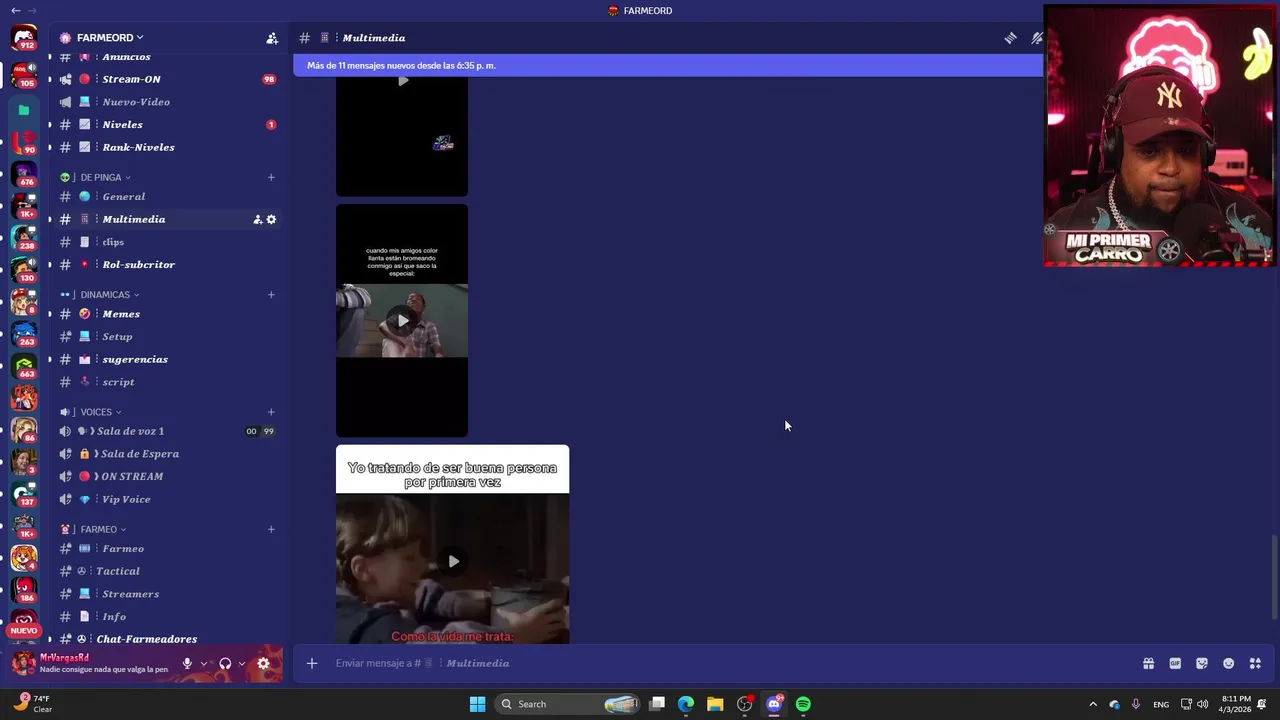The width and height of the screenshot is (1280, 720).
Task: Play the 'Yo tratando de ser buena persona' video
Action: [x=453, y=561]
